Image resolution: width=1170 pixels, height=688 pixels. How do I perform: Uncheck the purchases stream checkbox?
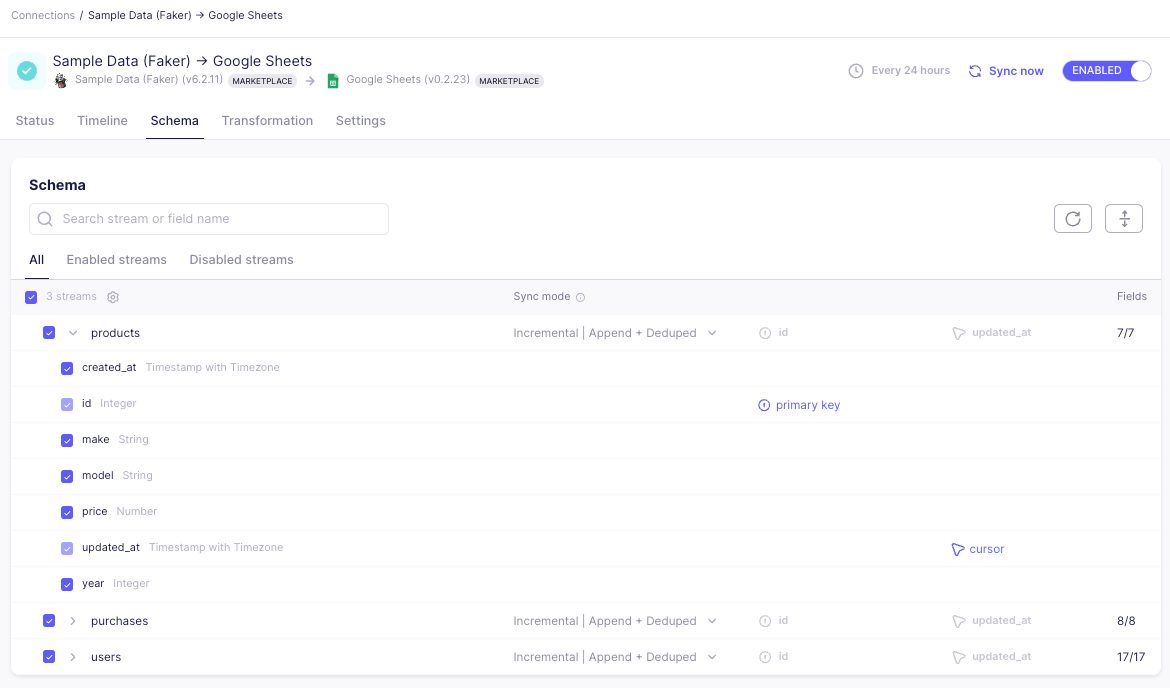click(x=49, y=621)
